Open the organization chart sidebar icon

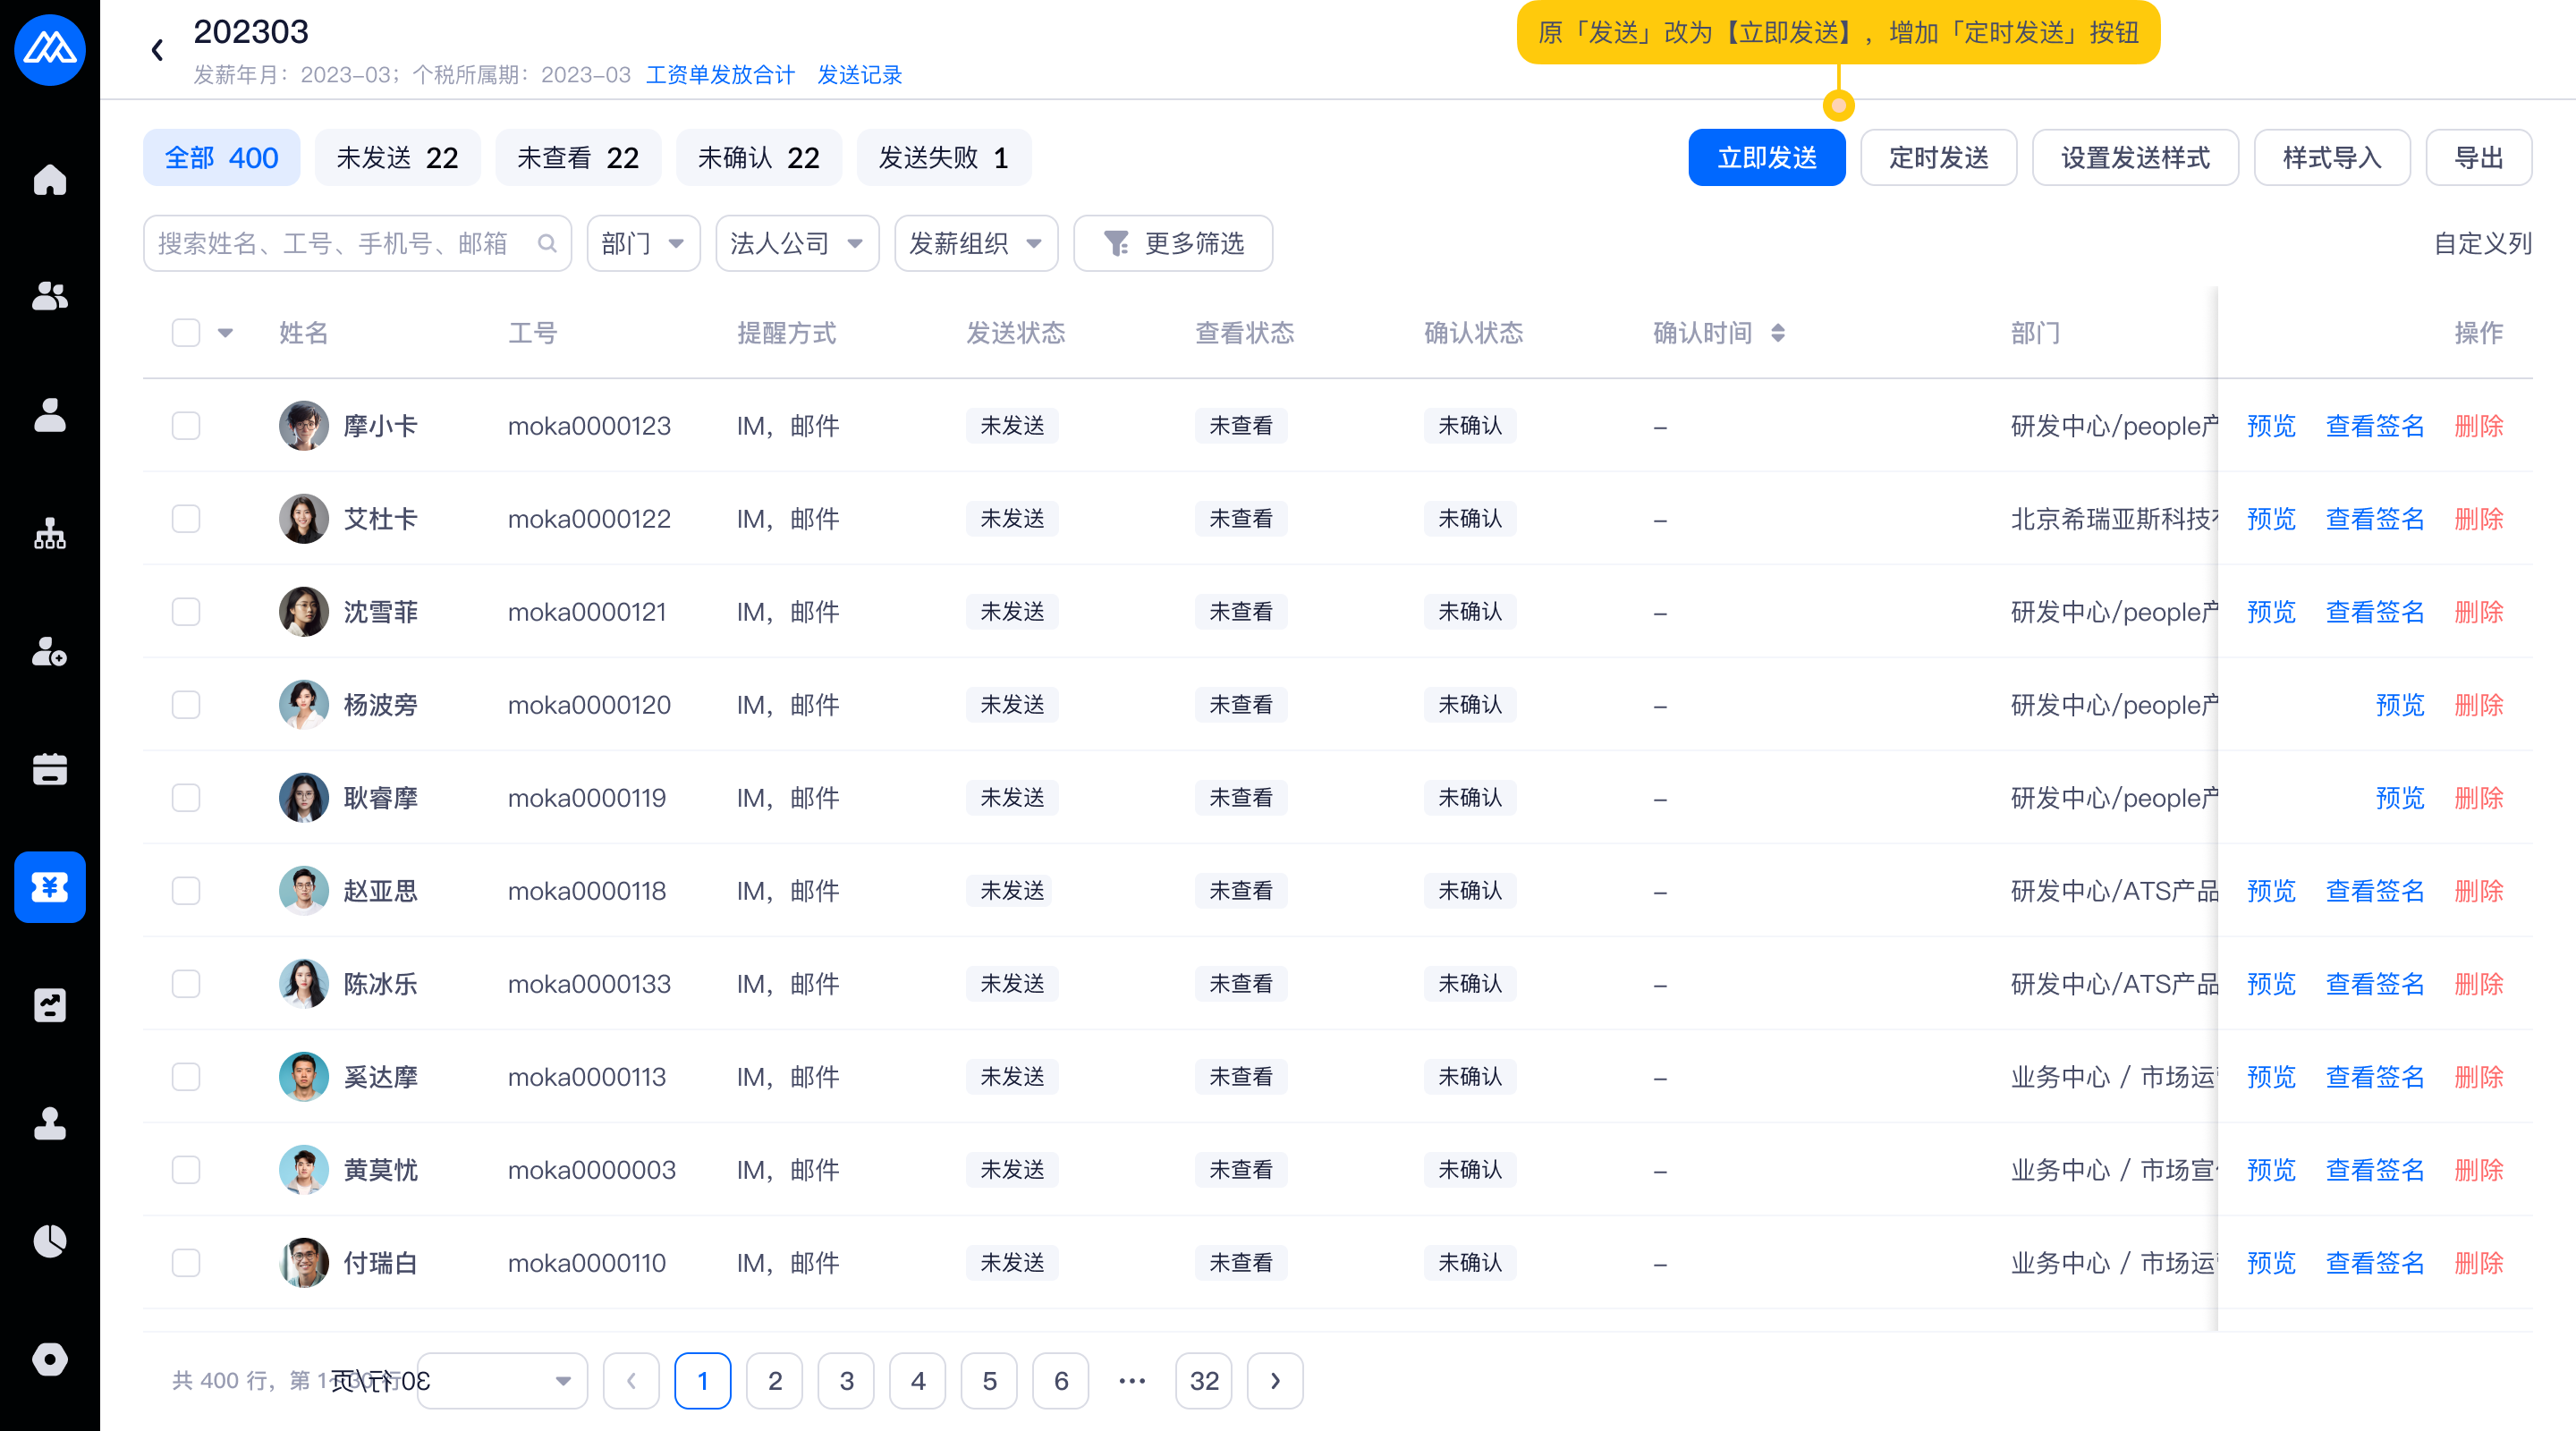49,534
